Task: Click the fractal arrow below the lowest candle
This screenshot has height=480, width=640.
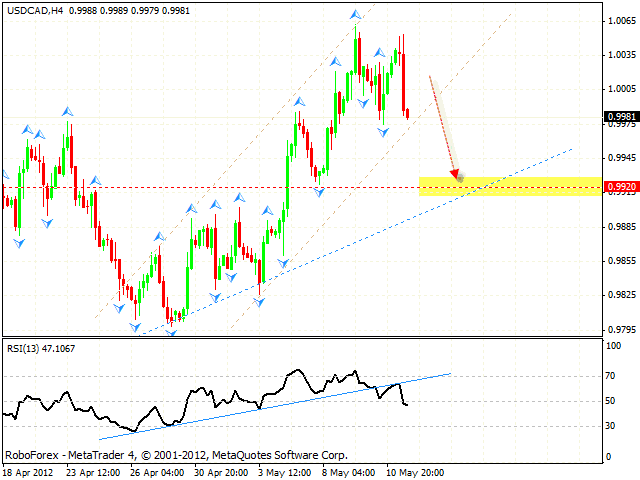Action: point(171,331)
